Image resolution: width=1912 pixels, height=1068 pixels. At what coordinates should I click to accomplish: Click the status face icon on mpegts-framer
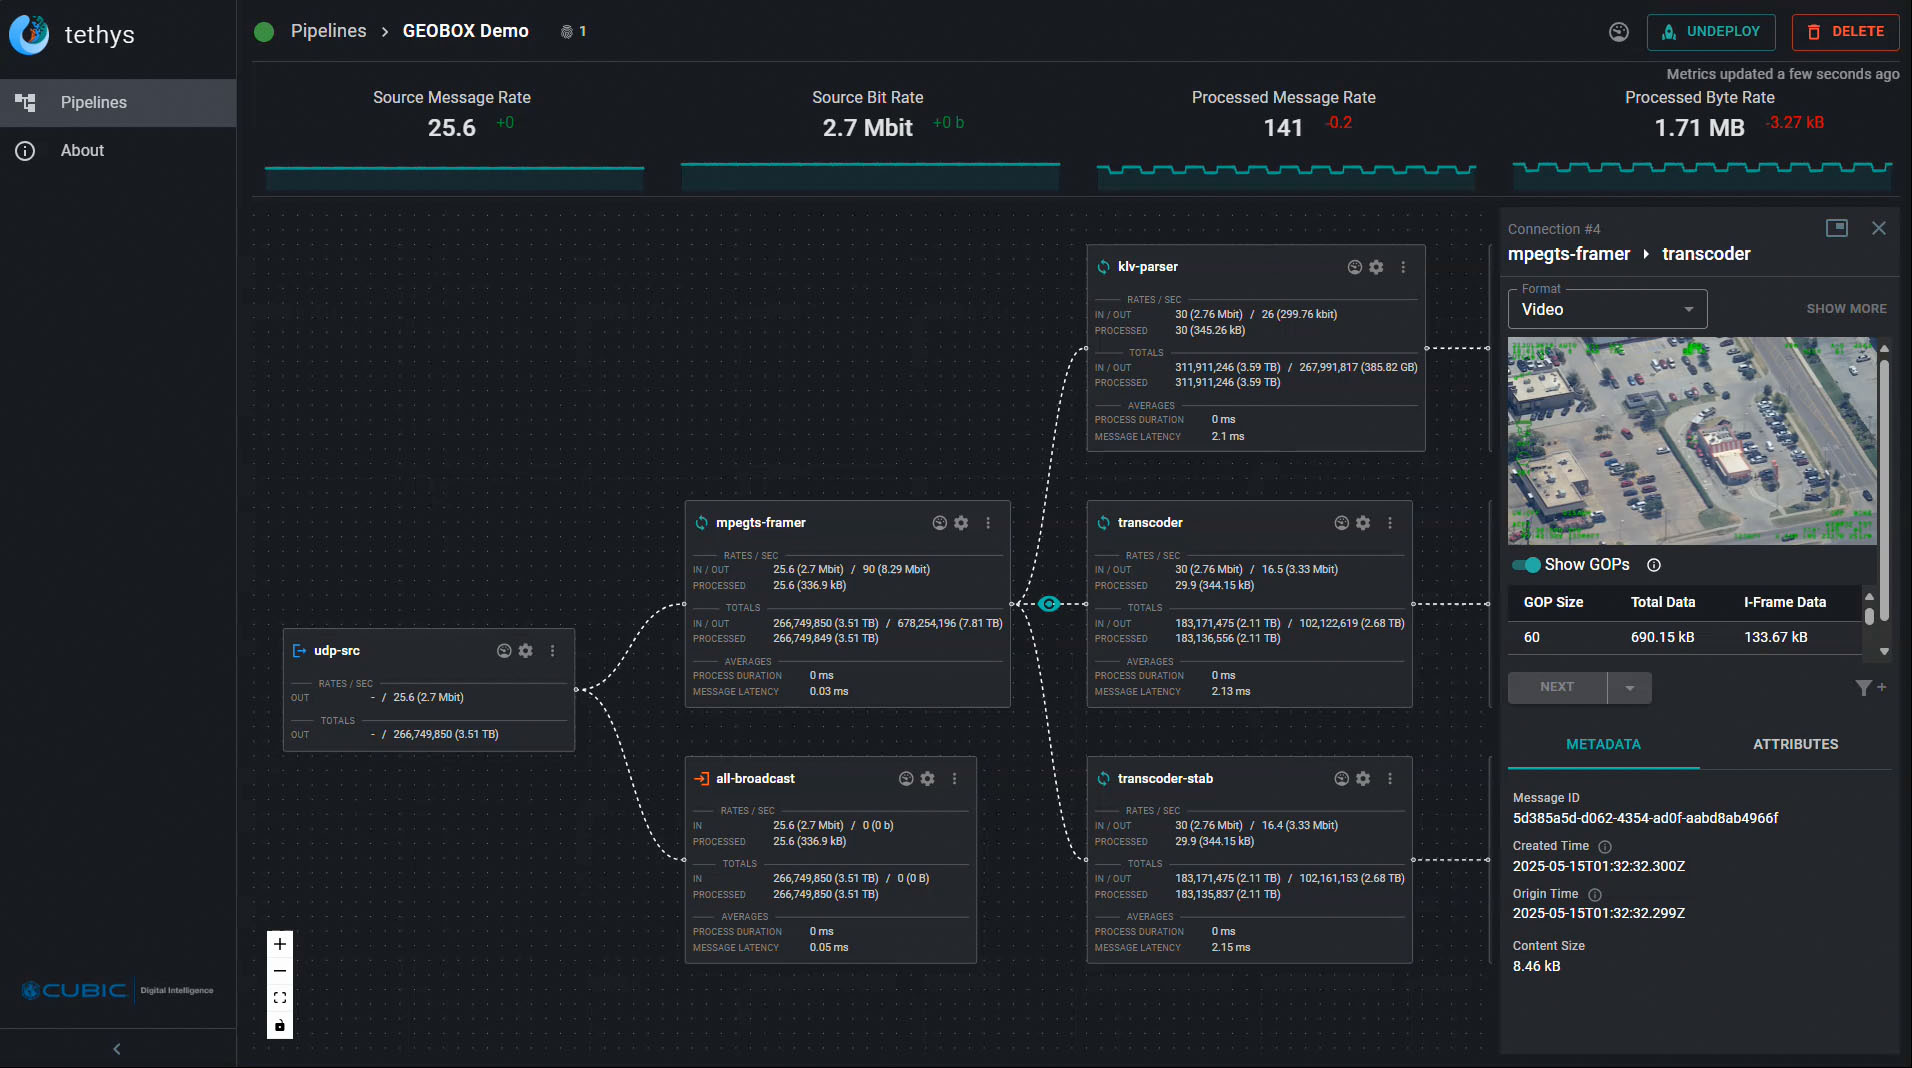pos(939,523)
